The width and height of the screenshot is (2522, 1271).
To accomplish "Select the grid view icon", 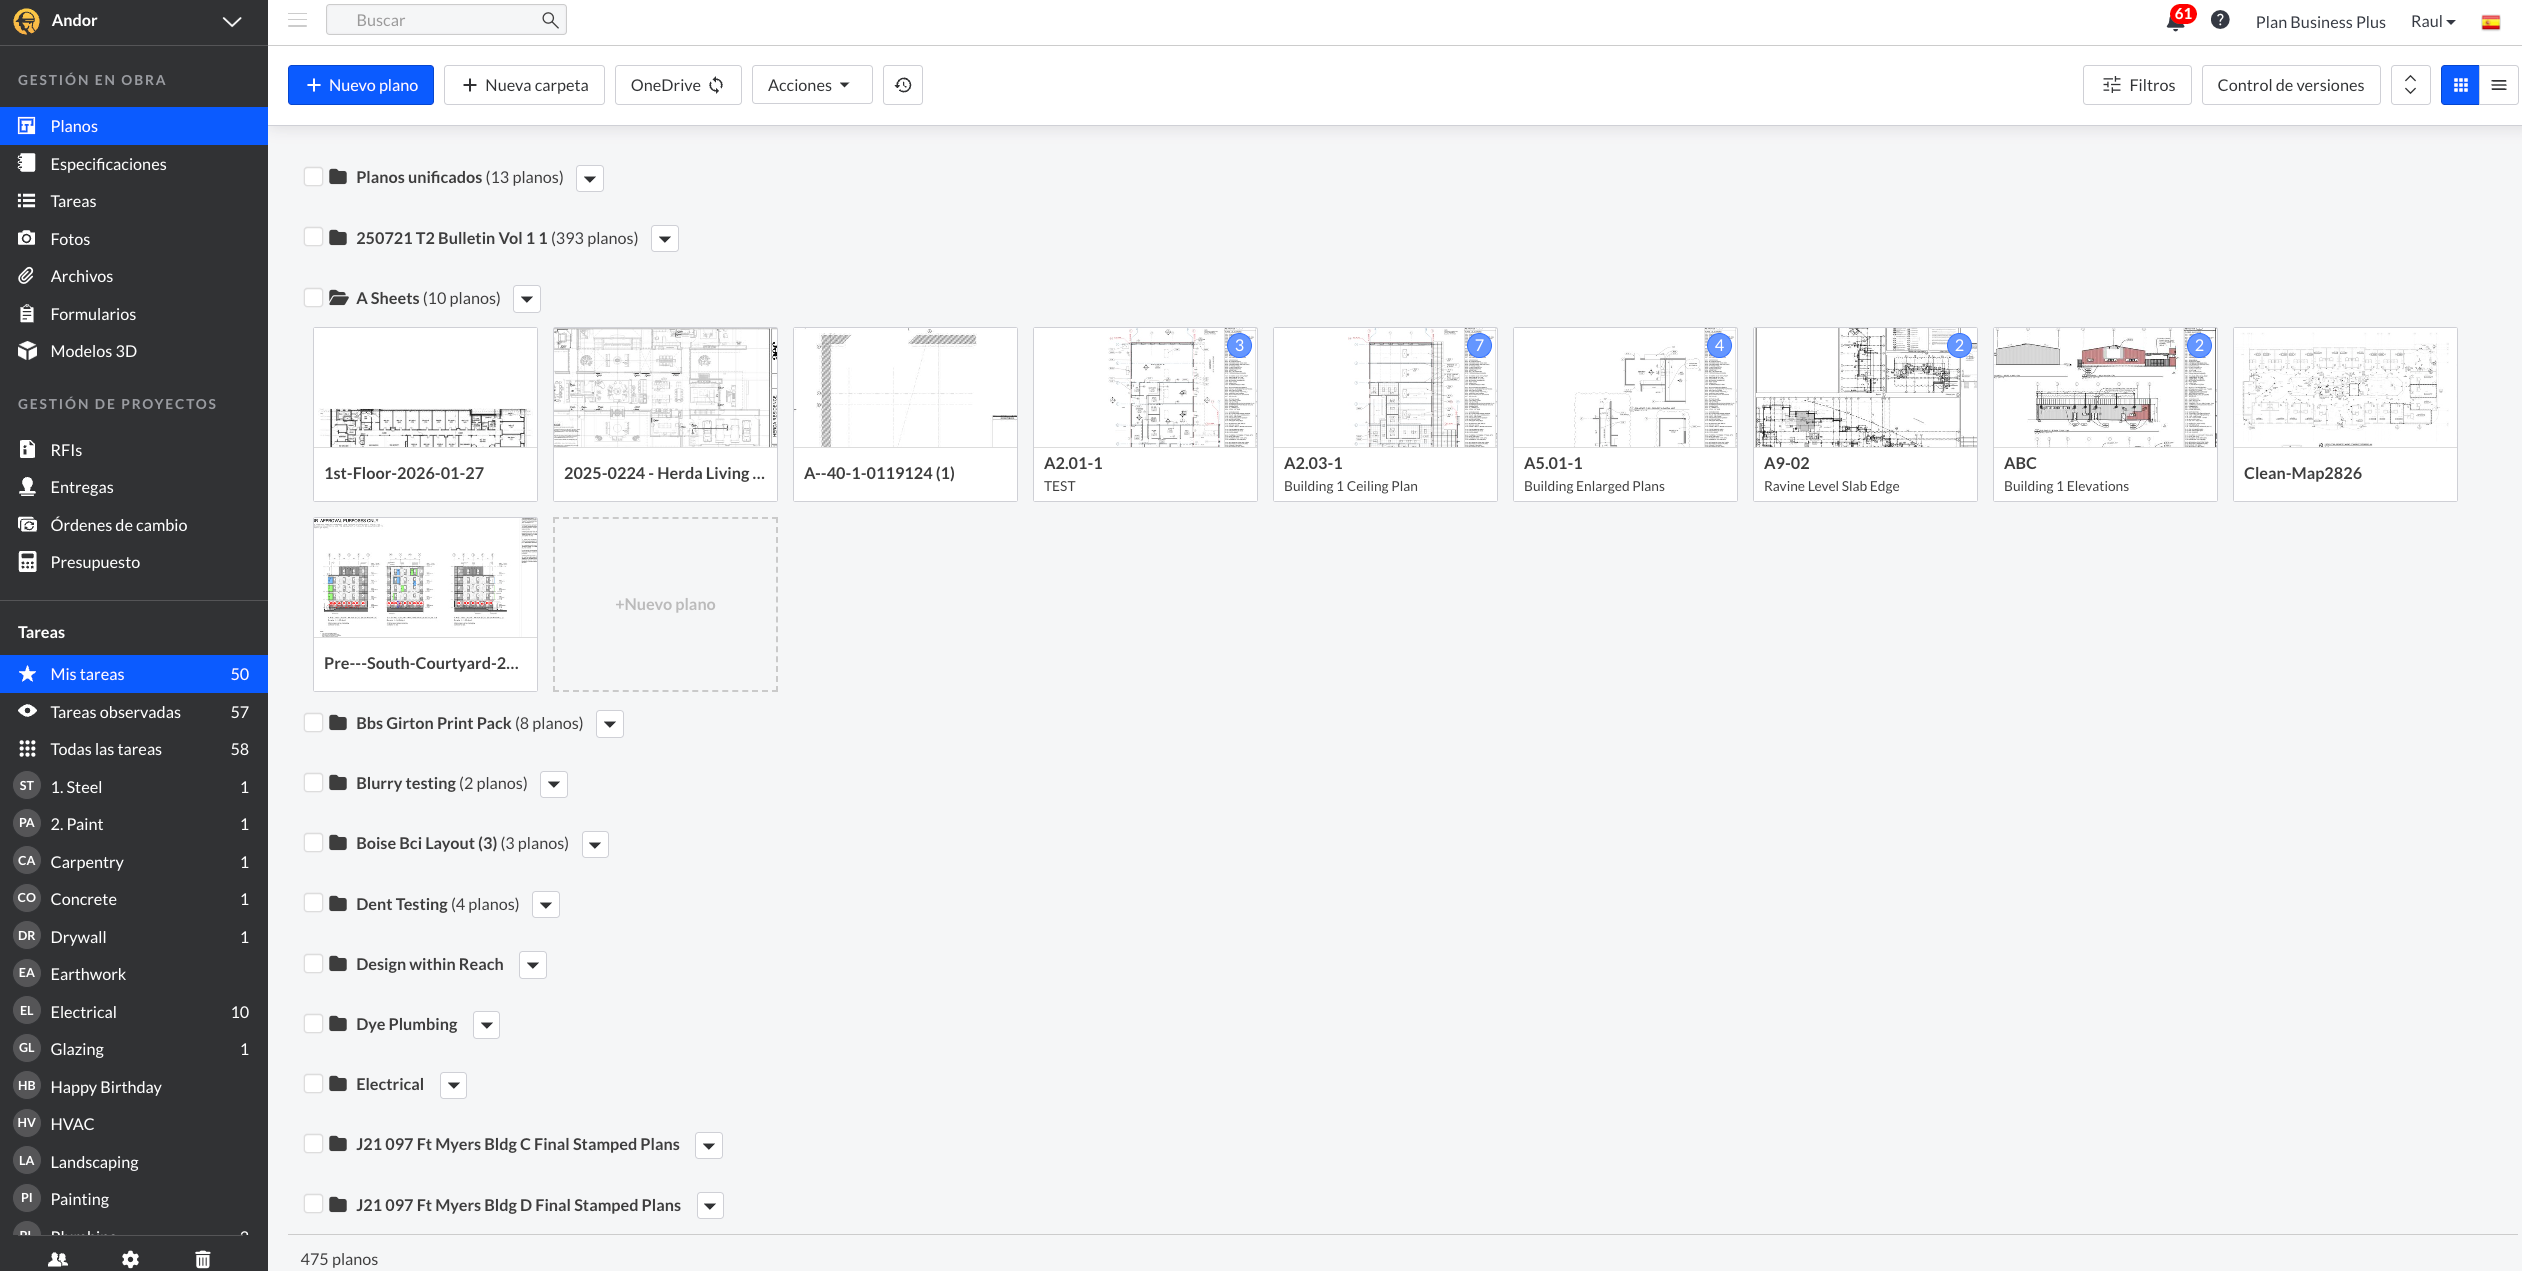I will [x=2460, y=85].
